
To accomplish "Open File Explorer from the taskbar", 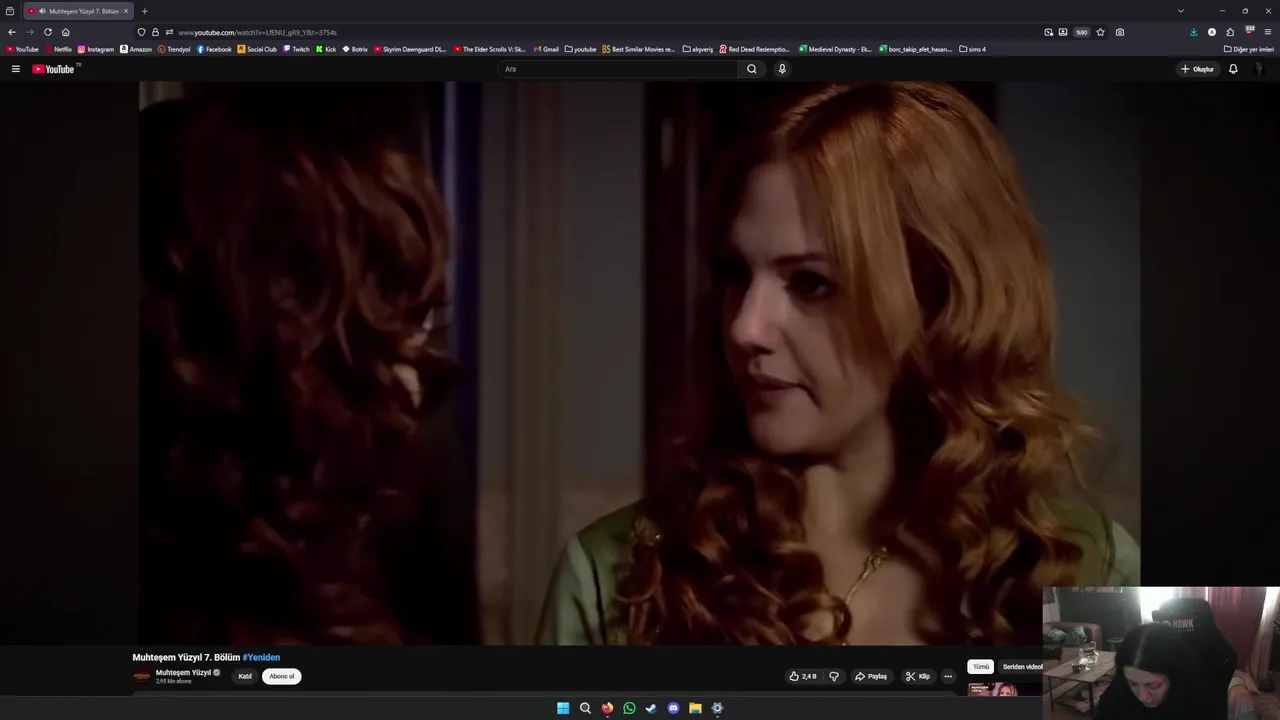I will point(695,708).
